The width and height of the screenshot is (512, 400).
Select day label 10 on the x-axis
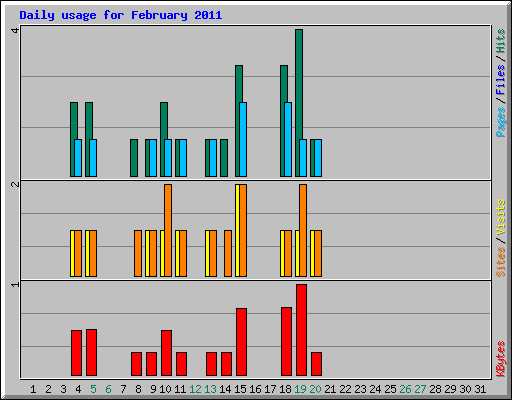(165, 389)
